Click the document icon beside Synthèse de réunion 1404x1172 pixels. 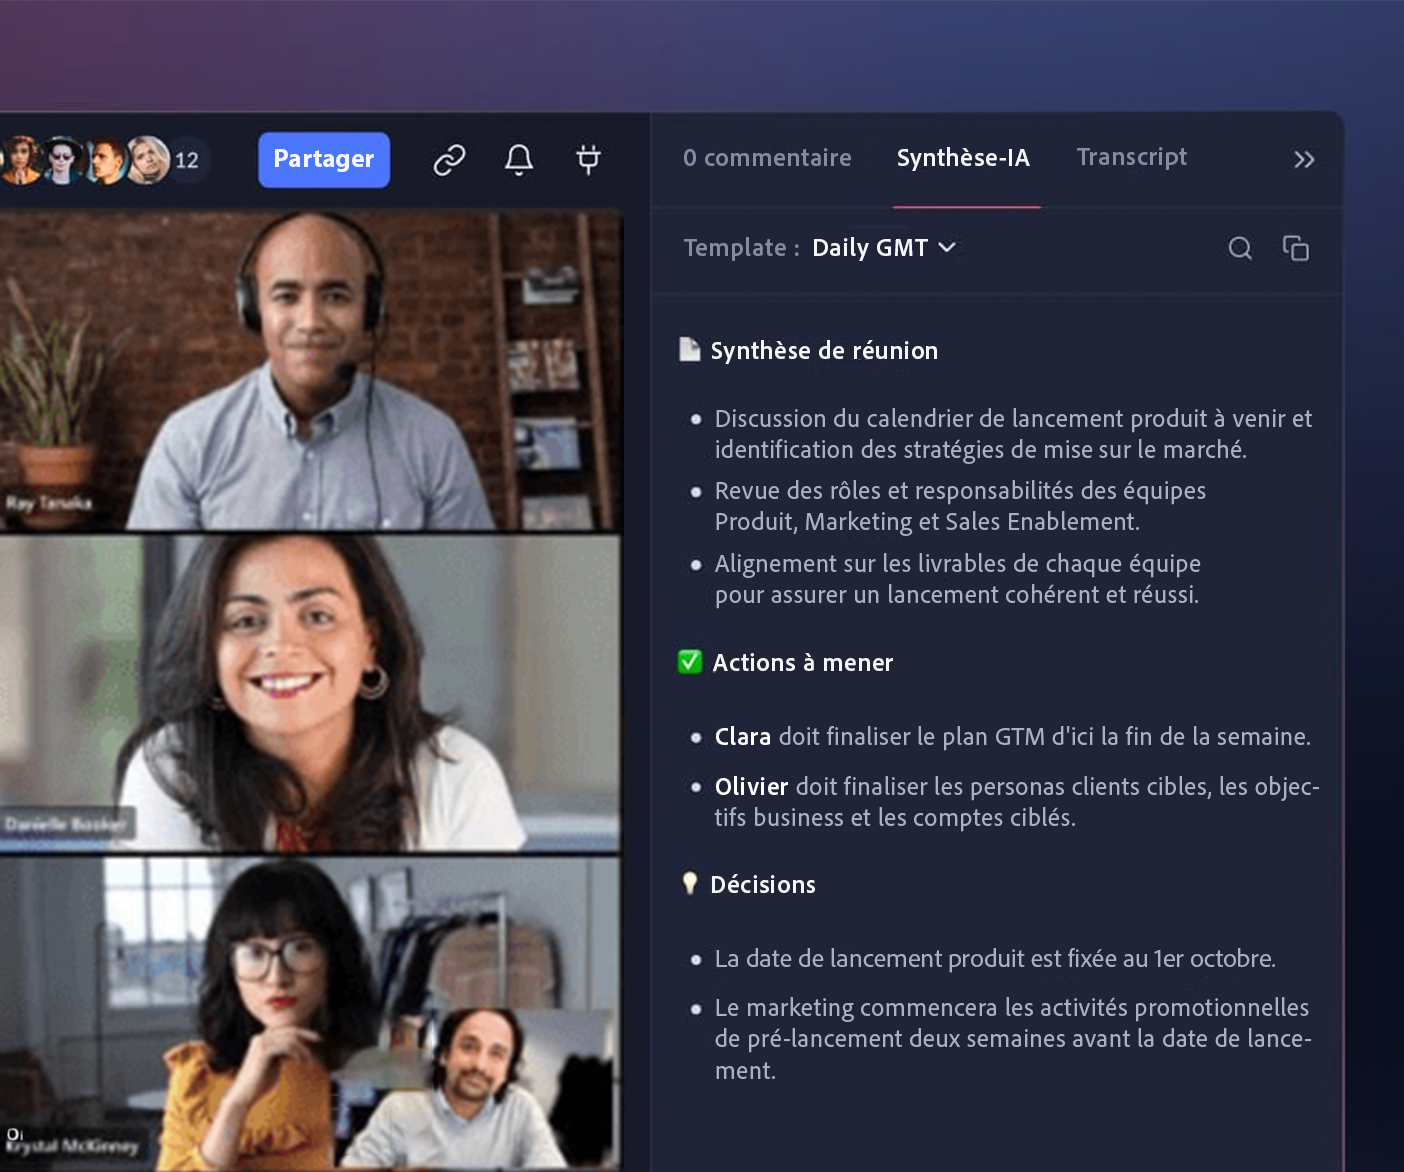[688, 348]
